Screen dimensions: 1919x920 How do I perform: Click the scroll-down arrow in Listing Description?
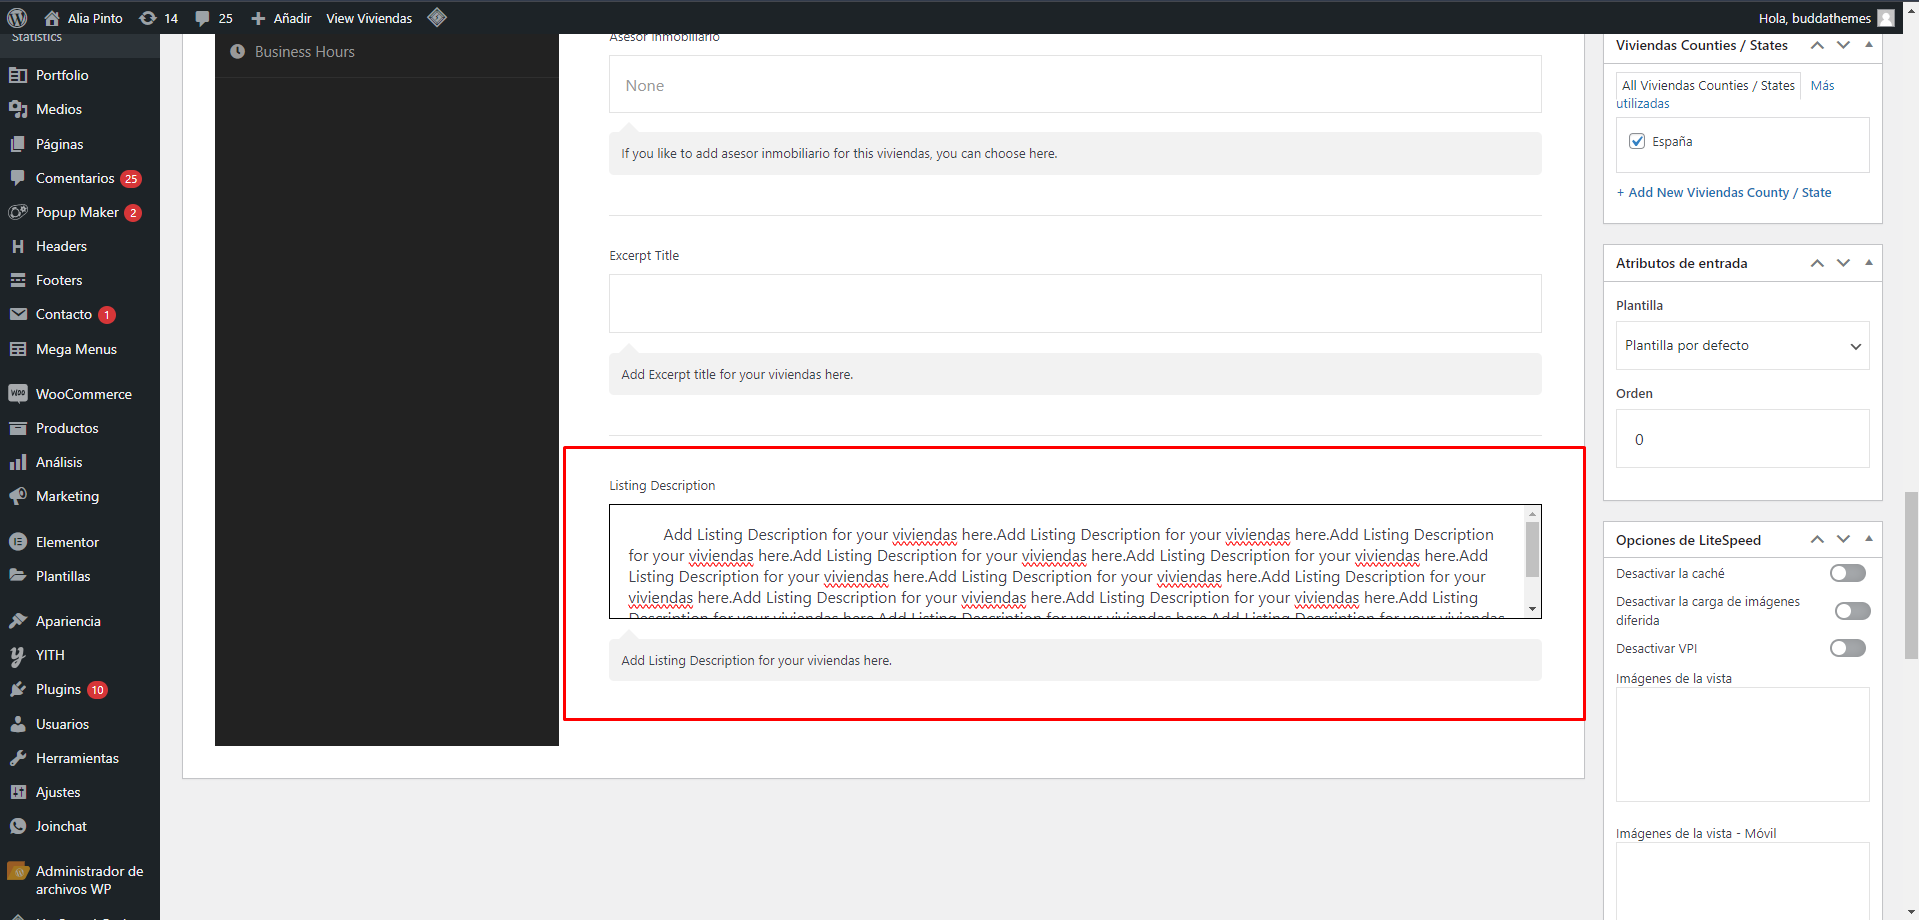point(1531,609)
